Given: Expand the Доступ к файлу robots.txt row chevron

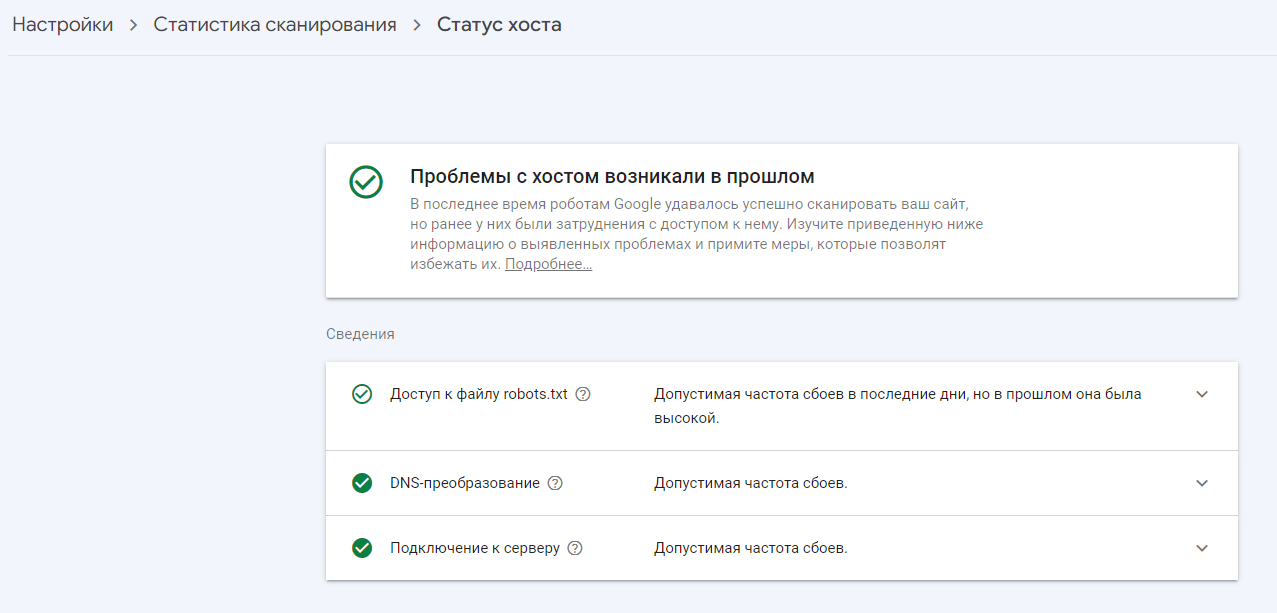Looking at the screenshot, I should [1202, 394].
